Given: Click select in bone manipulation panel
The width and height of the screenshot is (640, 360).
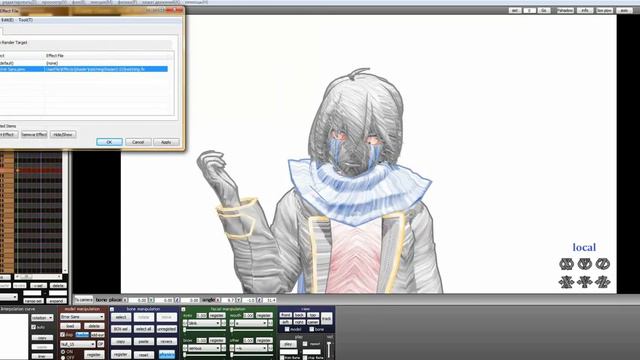Looking at the screenshot, I should tap(121, 317).
